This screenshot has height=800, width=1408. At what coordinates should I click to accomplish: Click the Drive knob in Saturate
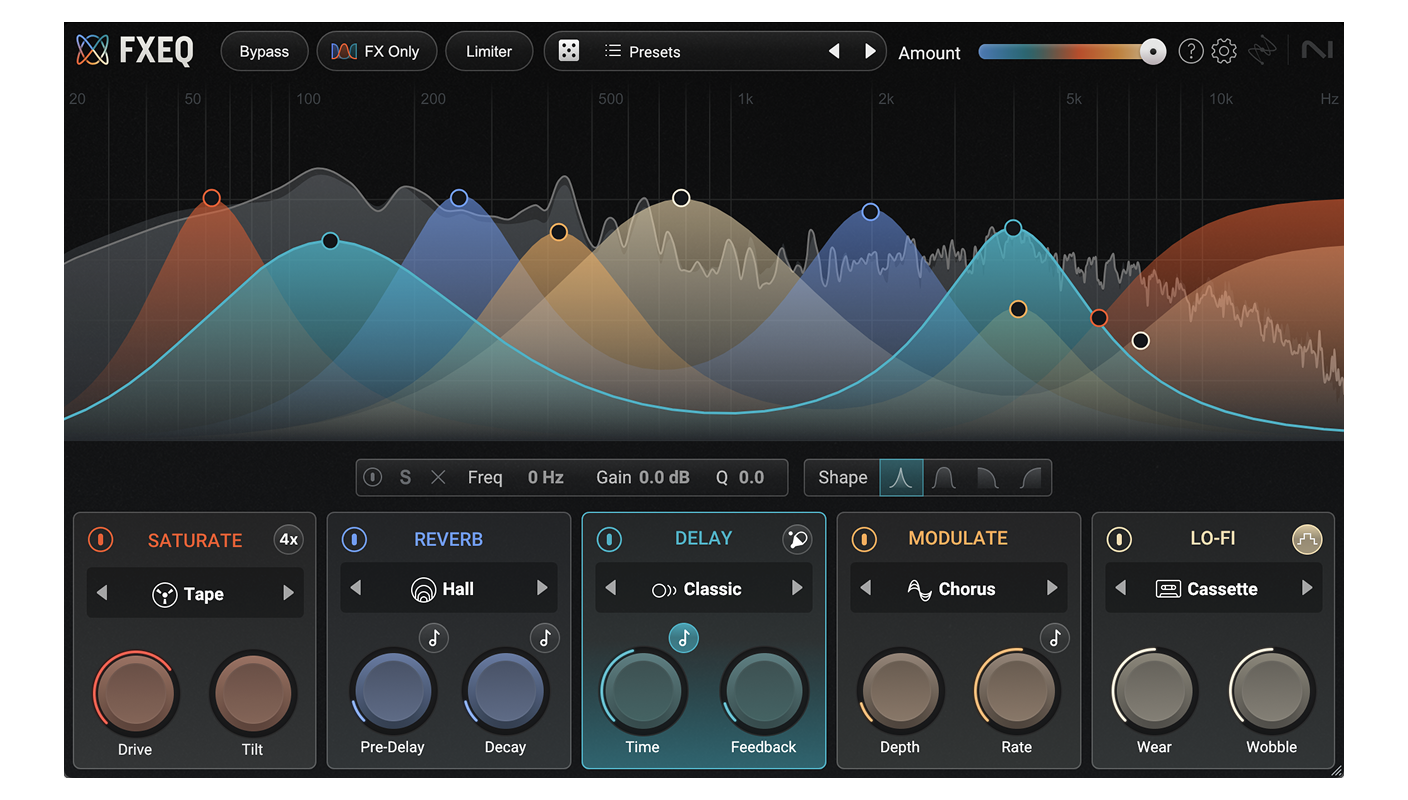point(135,693)
